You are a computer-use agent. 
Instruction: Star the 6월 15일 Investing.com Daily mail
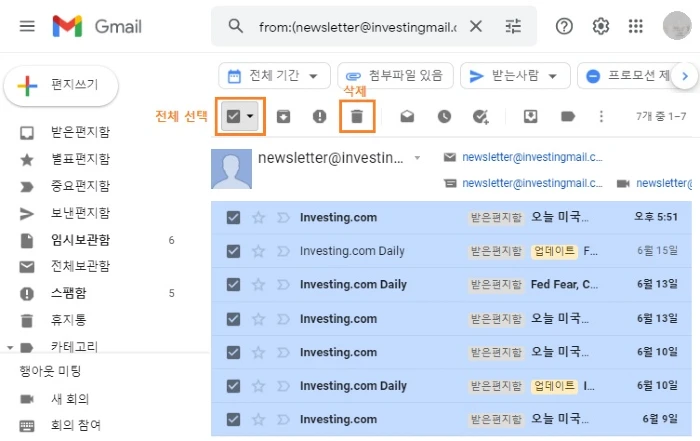coord(258,251)
